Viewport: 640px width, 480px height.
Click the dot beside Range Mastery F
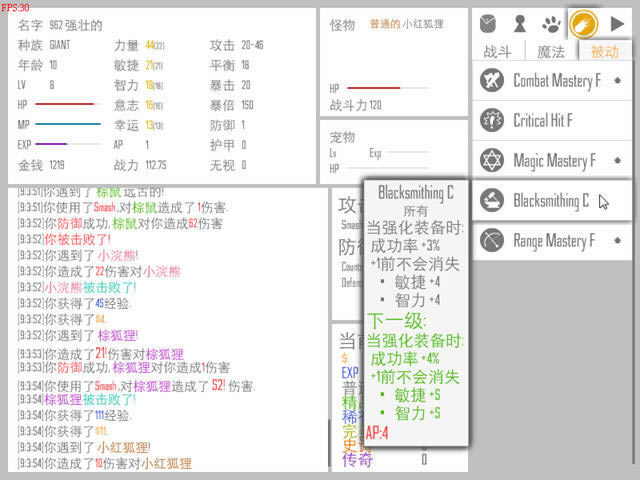point(617,239)
